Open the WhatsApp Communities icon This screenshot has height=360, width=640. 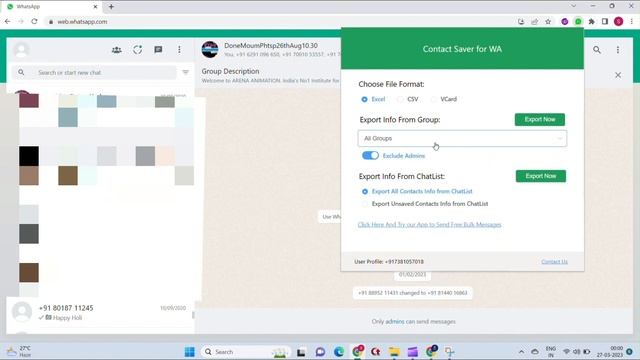point(116,50)
